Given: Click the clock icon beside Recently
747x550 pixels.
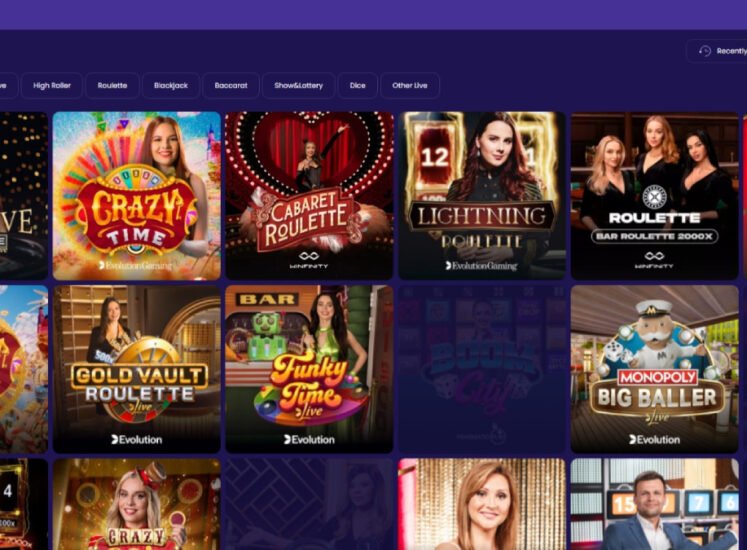Looking at the screenshot, I should point(705,51).
